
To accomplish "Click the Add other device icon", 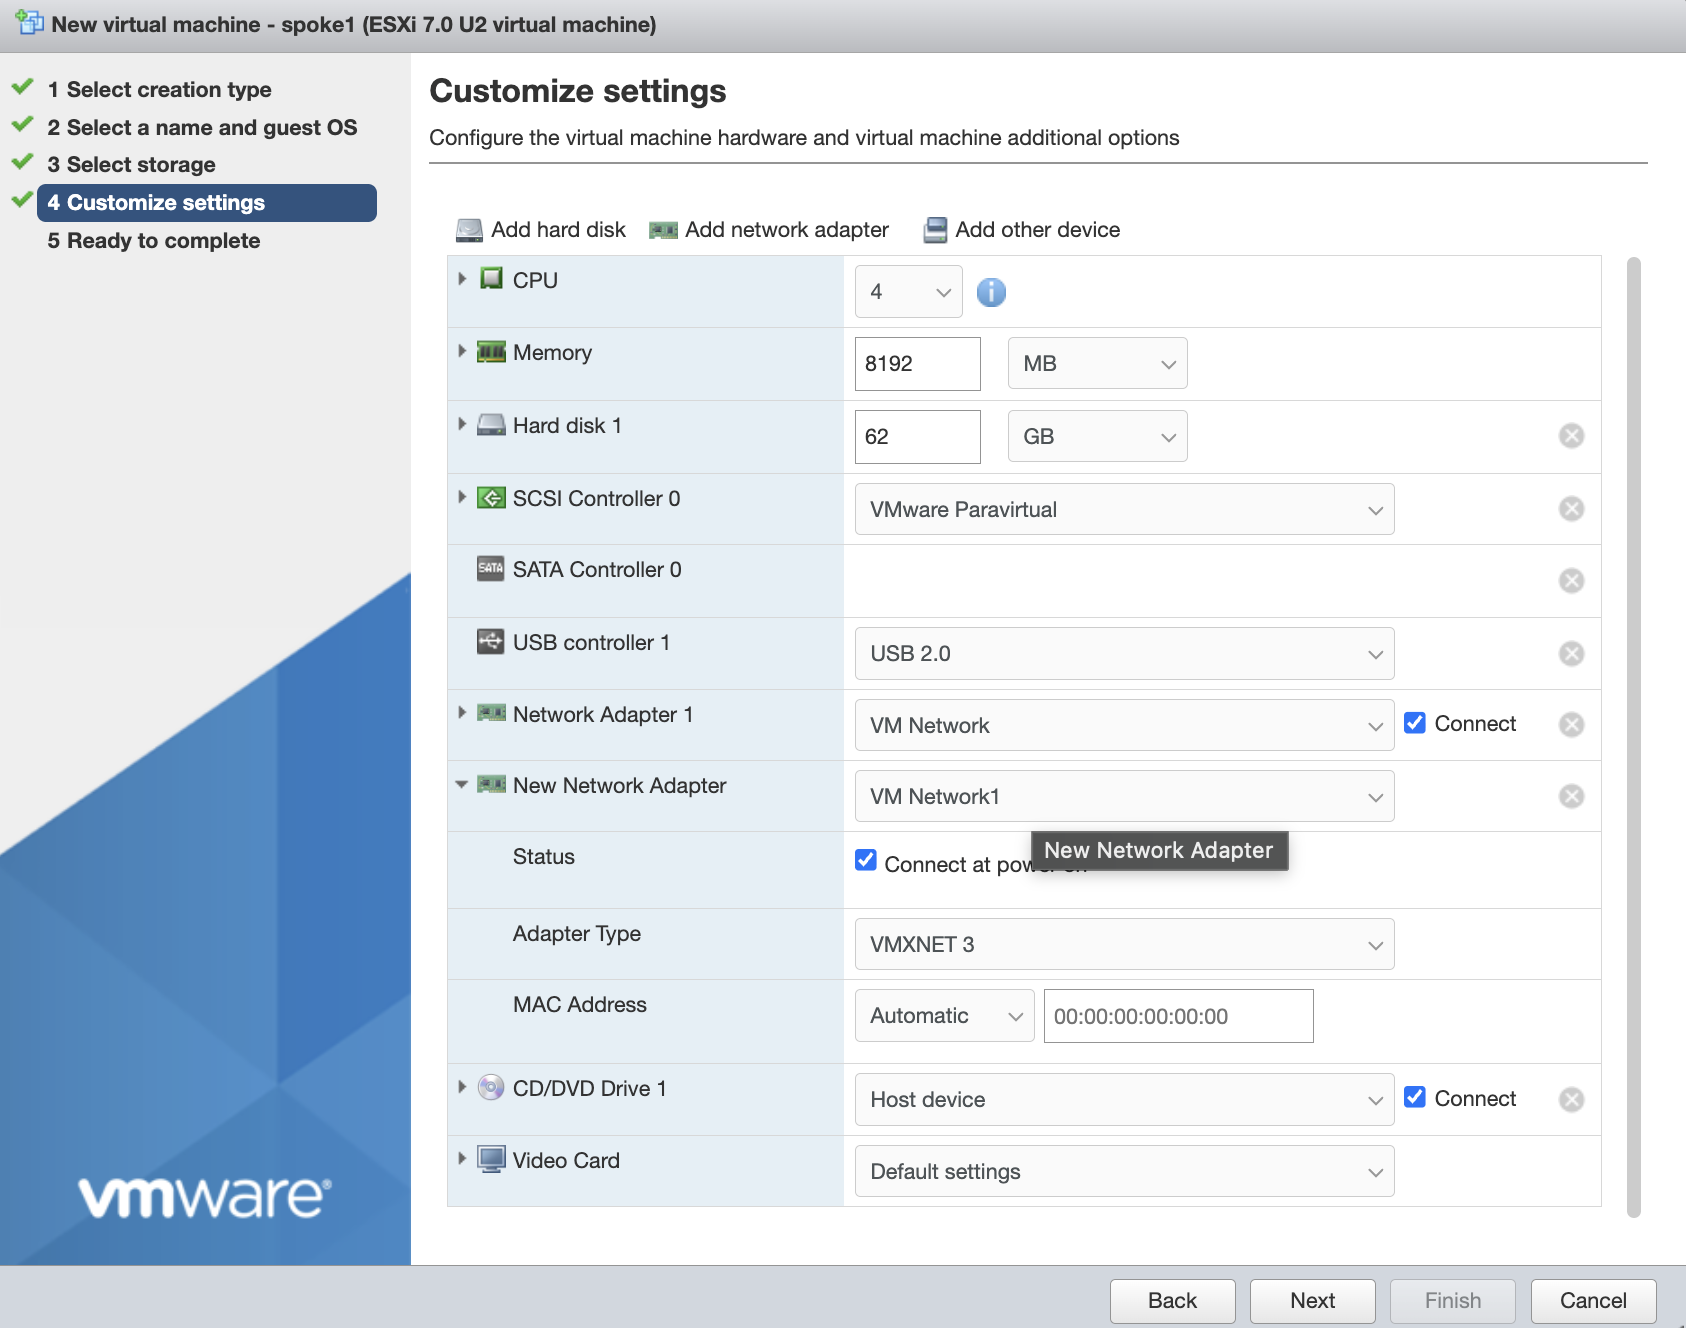I will (x=935, y=230).
